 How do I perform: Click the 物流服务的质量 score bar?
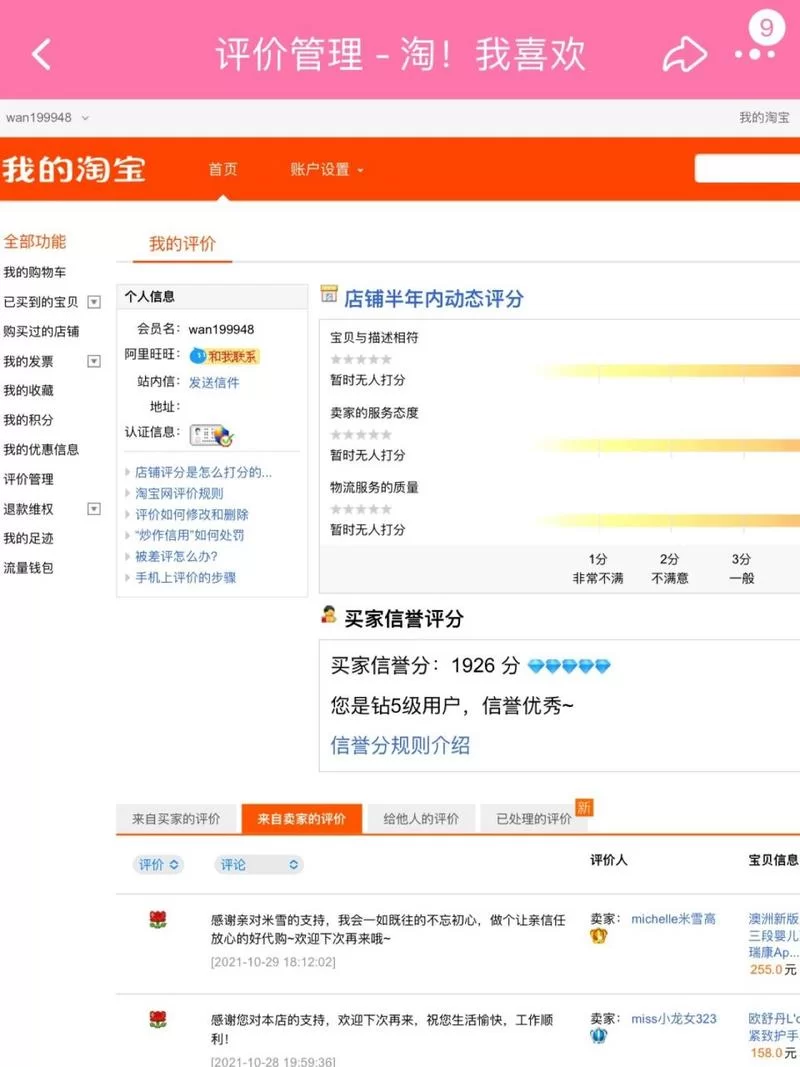coord(667,521)
